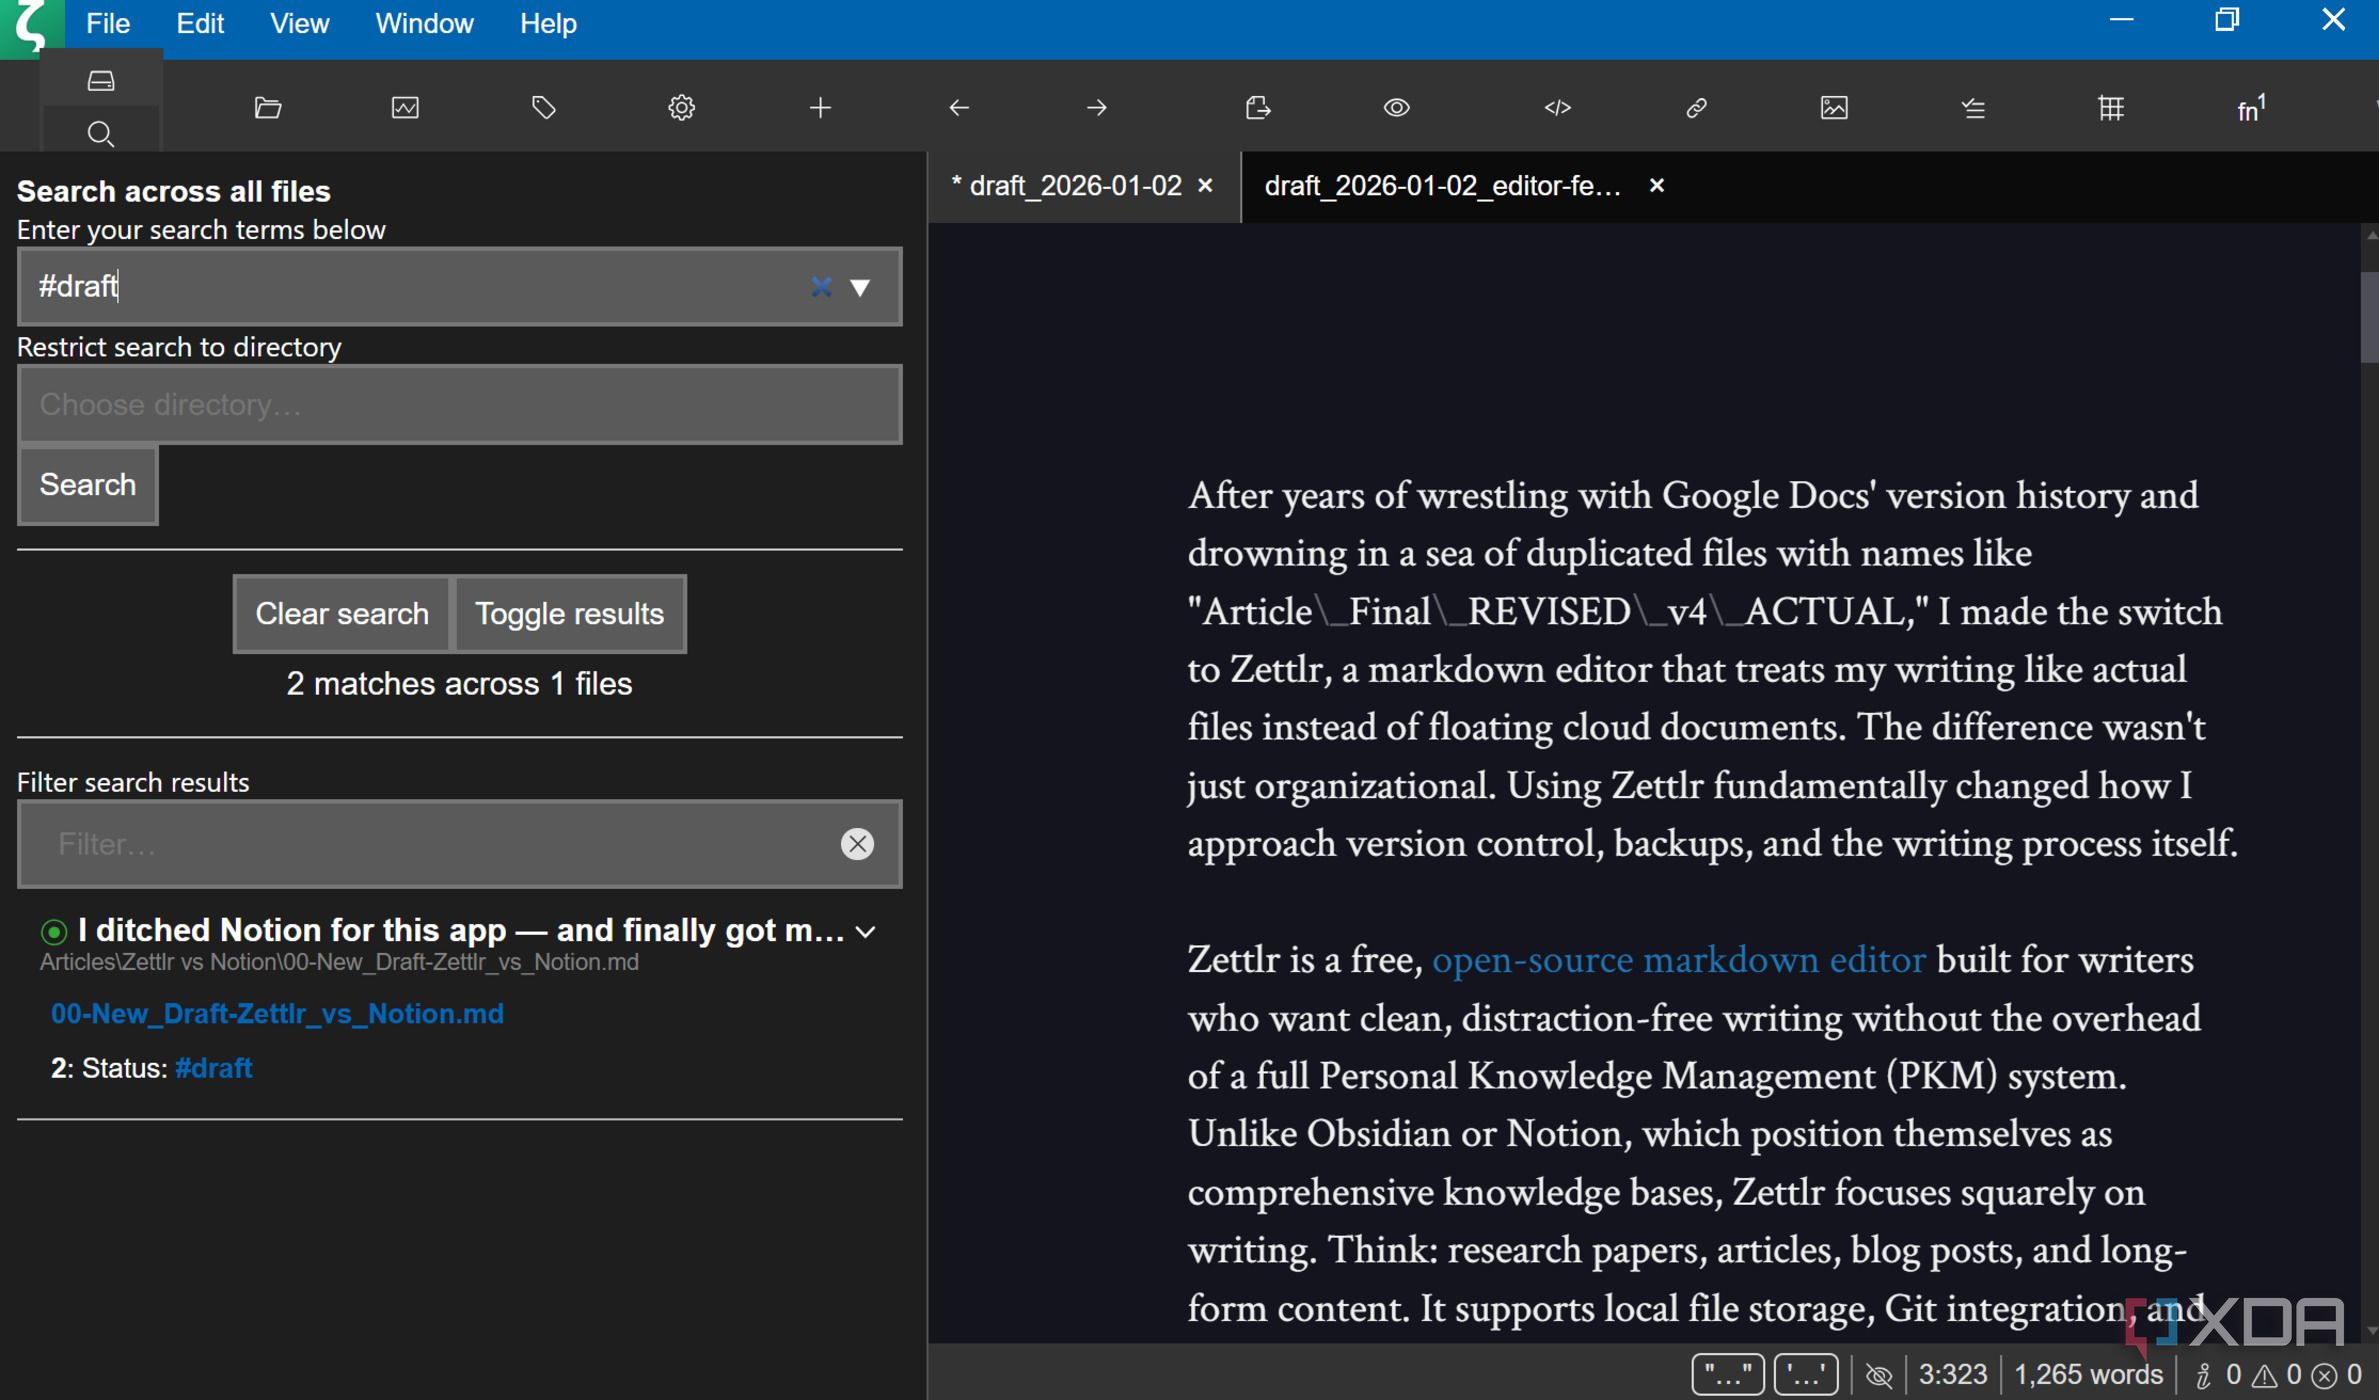Screen dimensions: 2379x1400
Task: Switch to the draft_2026-01-02_editor-fe… tab
Action: [1442, 186]
